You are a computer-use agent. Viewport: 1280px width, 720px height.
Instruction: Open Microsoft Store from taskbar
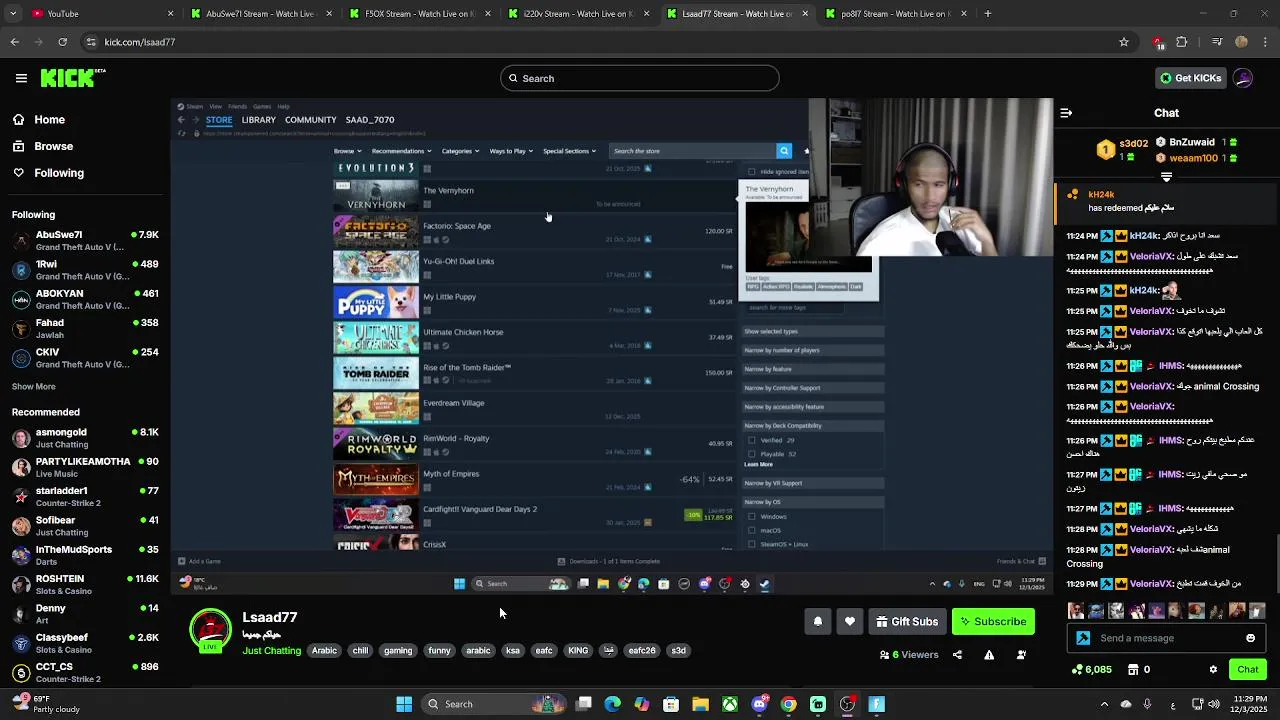pos(671,704)
